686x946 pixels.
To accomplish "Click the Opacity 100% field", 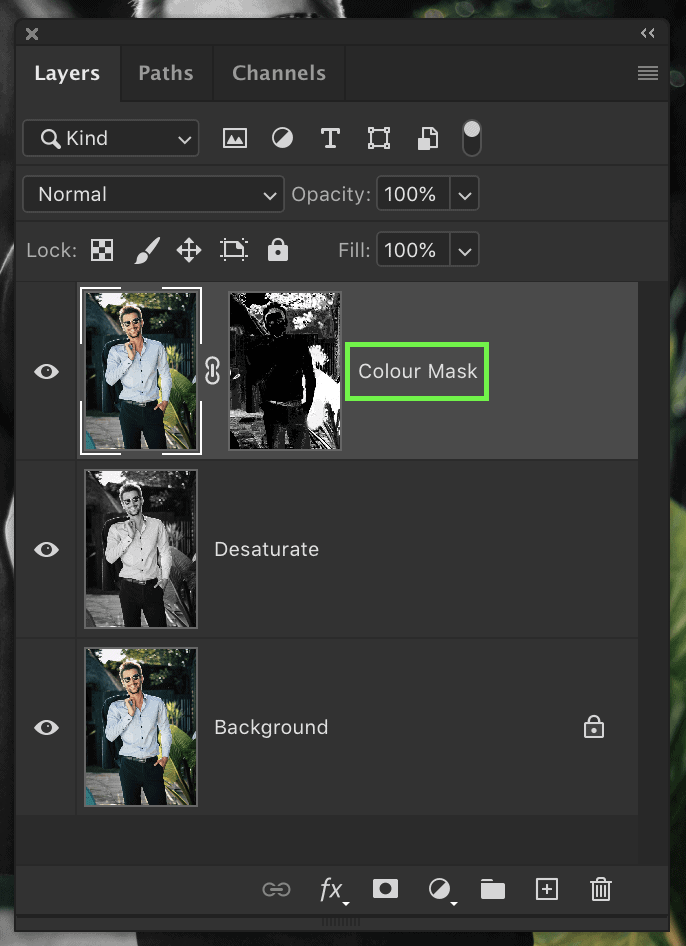I will [x=413, y=194].
